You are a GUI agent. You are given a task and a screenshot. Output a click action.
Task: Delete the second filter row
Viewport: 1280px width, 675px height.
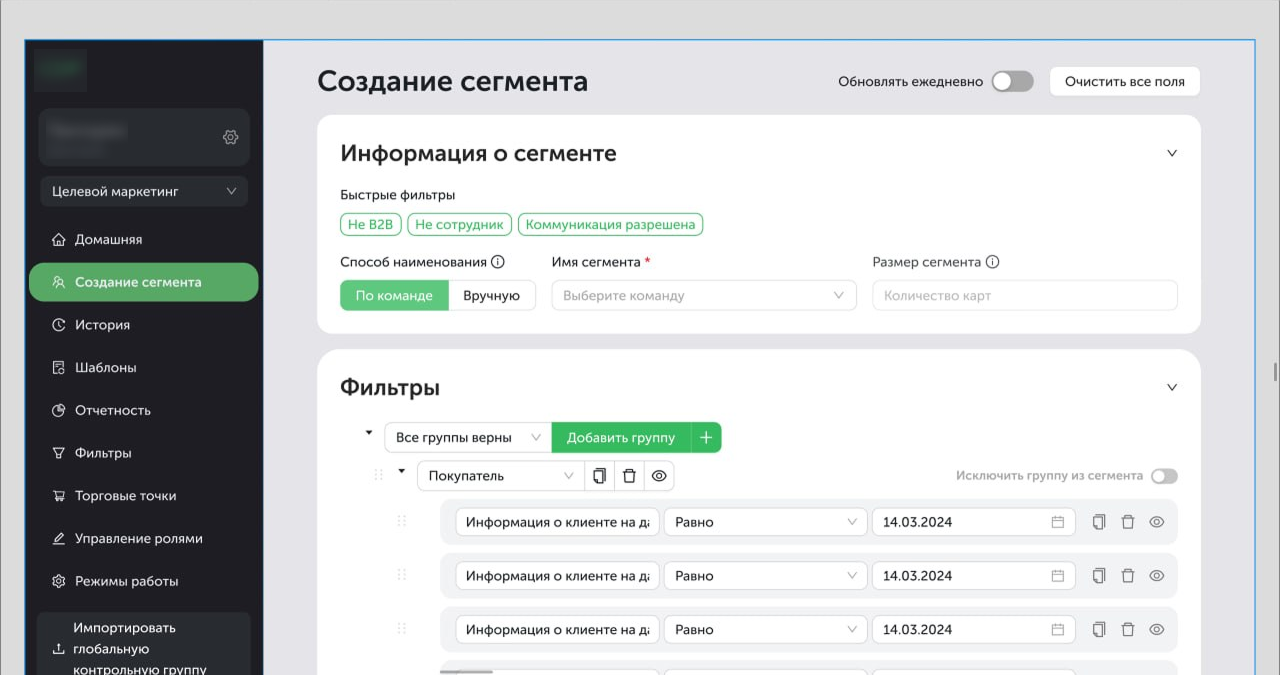1128,576
